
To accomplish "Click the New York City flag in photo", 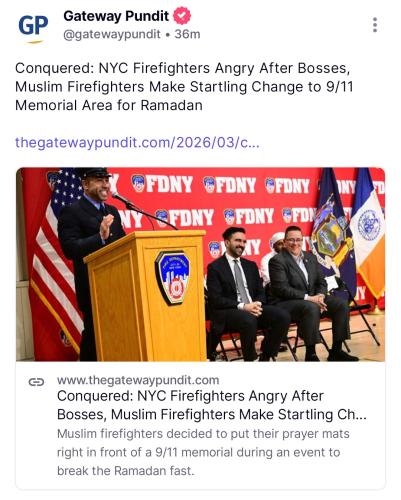I will pos(368,233).
